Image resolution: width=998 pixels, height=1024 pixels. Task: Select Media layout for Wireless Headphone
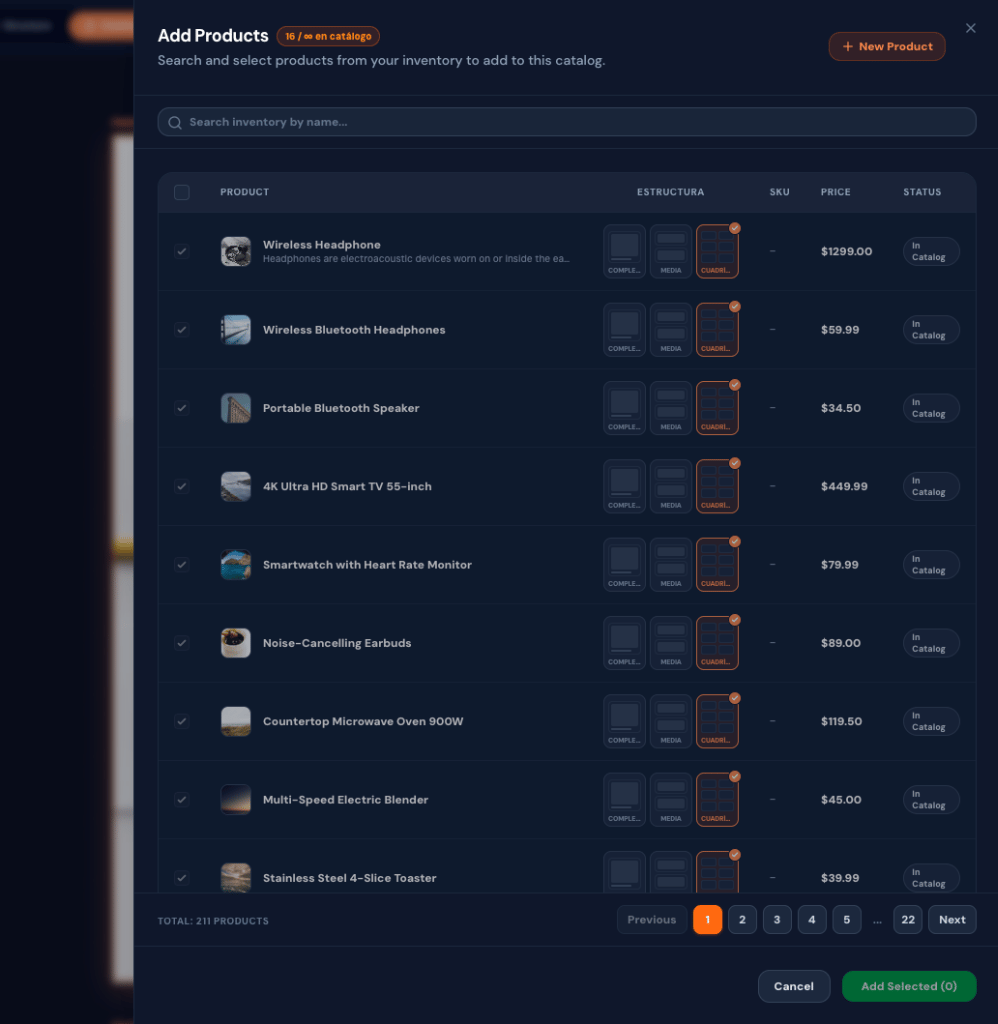(671, 251)
